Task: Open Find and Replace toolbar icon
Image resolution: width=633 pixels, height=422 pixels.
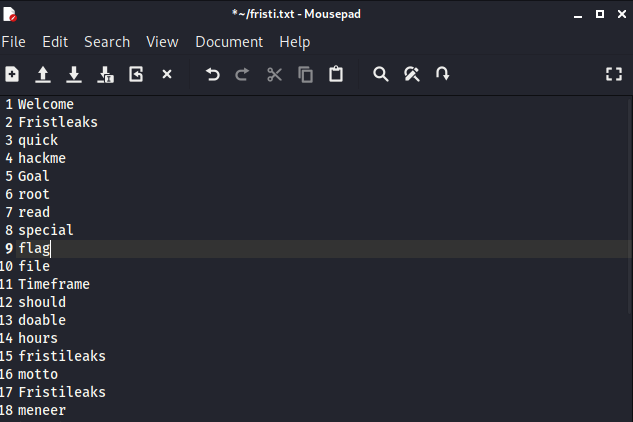Action: point(412,74)
